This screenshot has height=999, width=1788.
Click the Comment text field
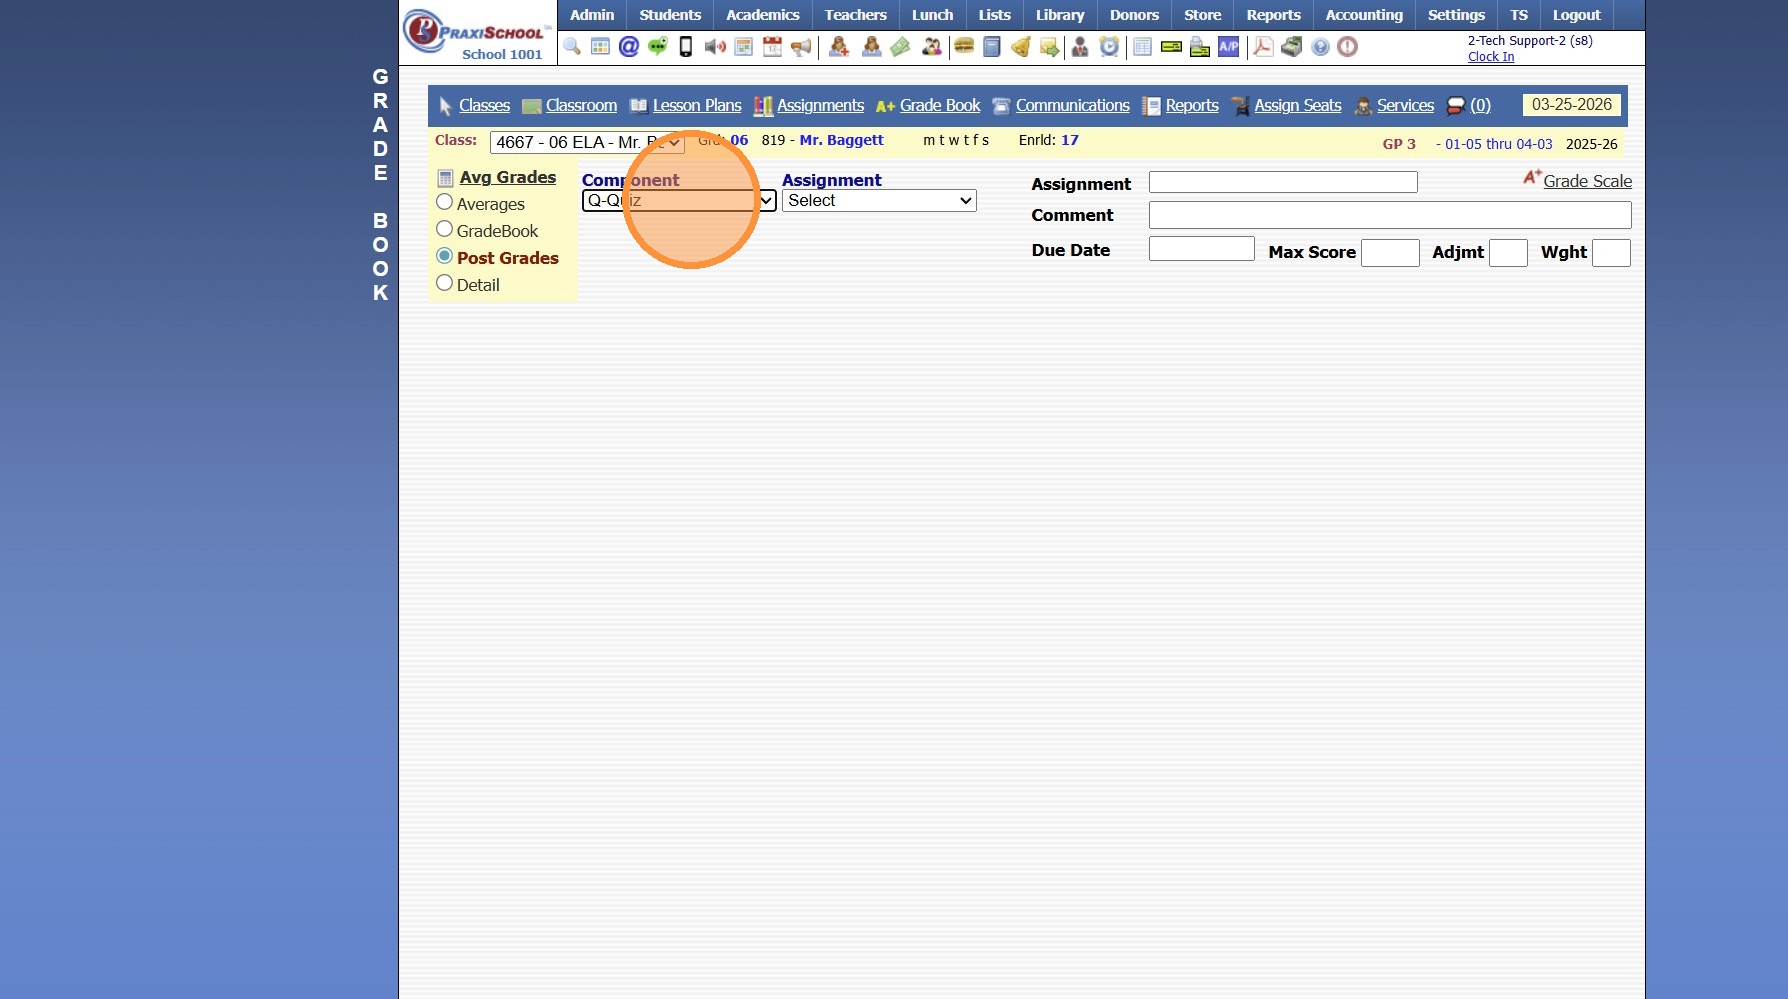[1390, 215]
